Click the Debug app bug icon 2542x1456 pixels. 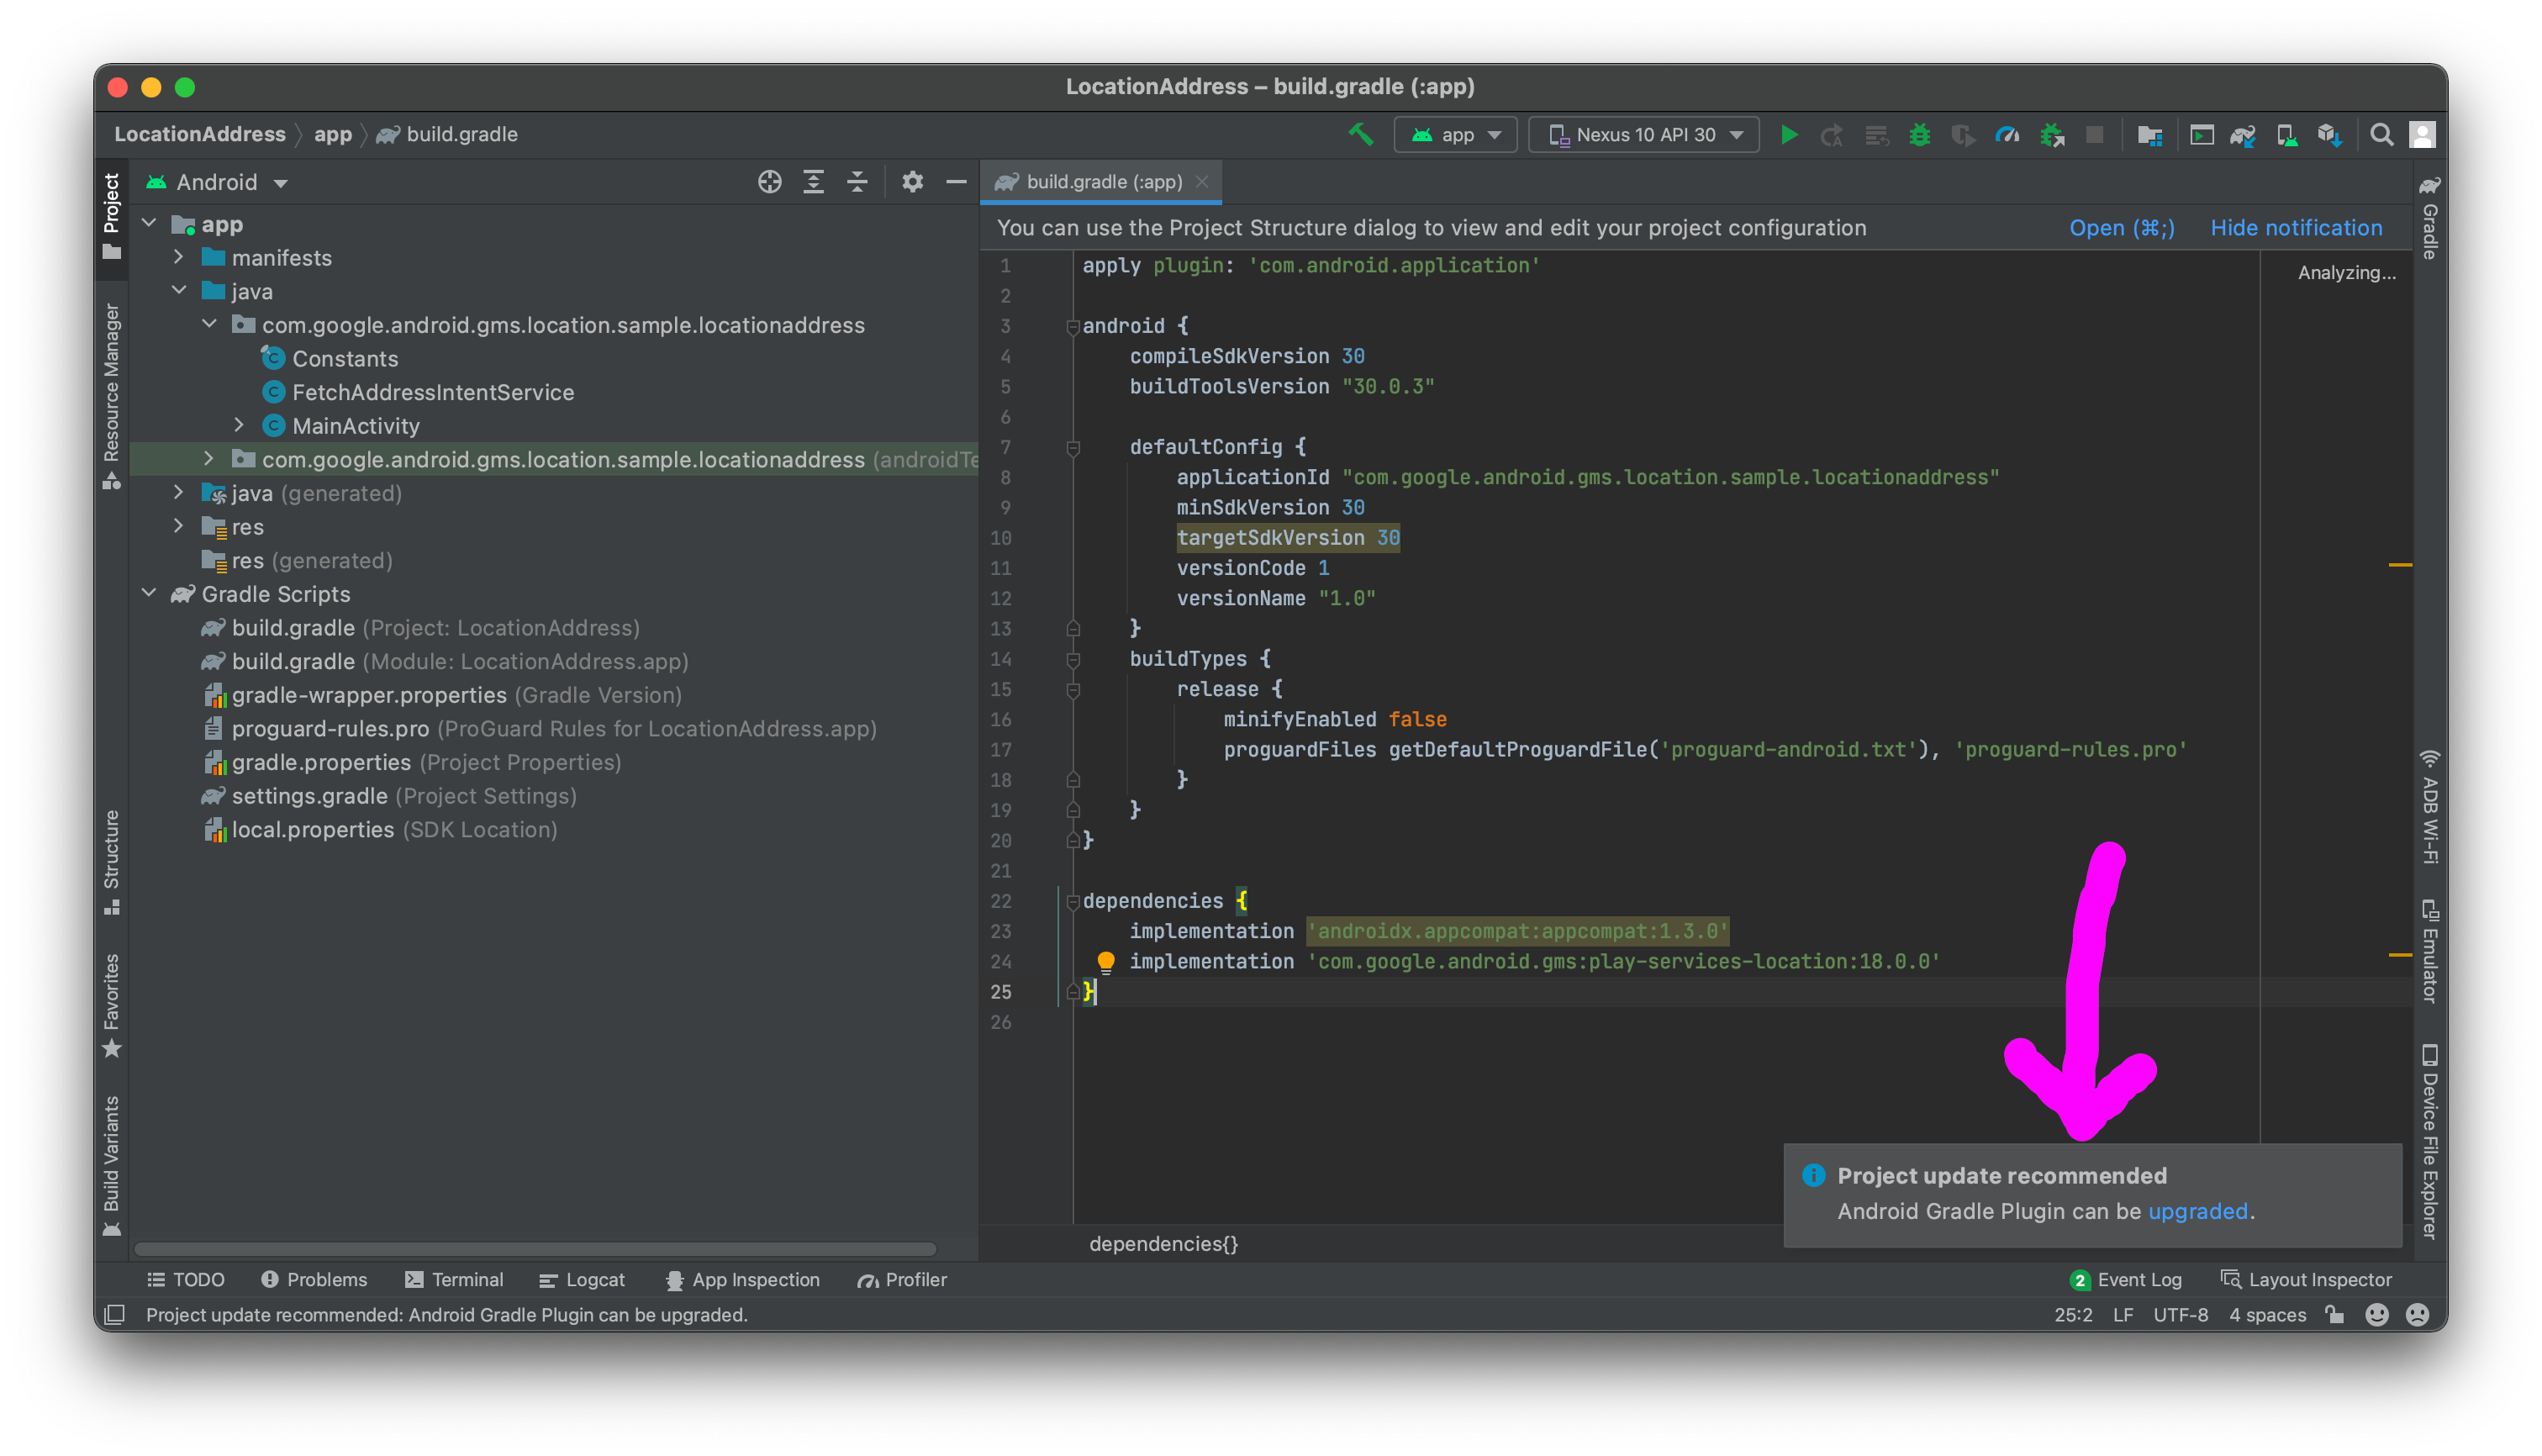[1919, 135]
